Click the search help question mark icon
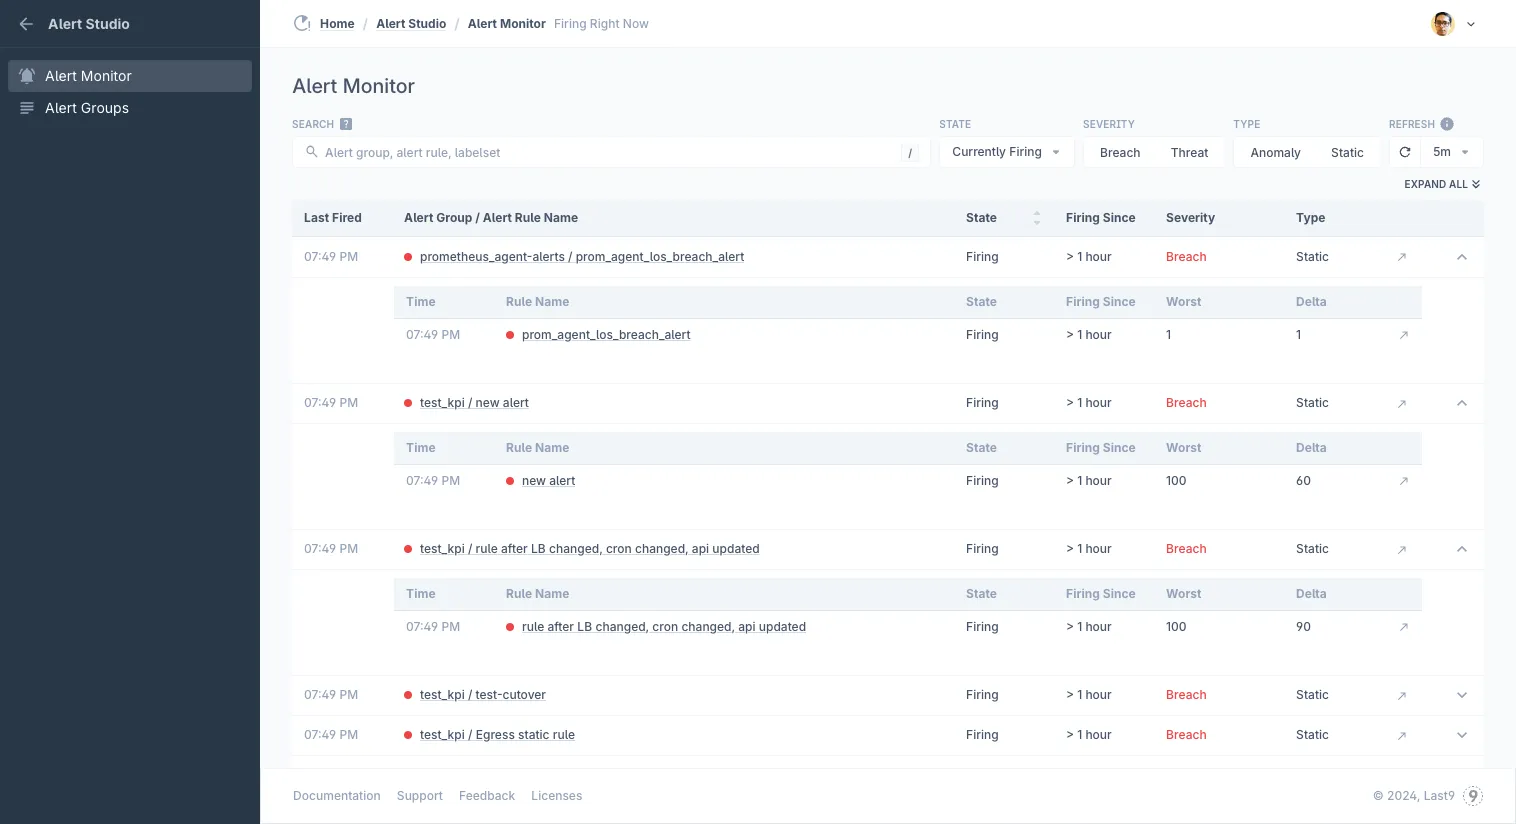Image resolution: width=1516 pixels, height=824 pixels. 346,124
